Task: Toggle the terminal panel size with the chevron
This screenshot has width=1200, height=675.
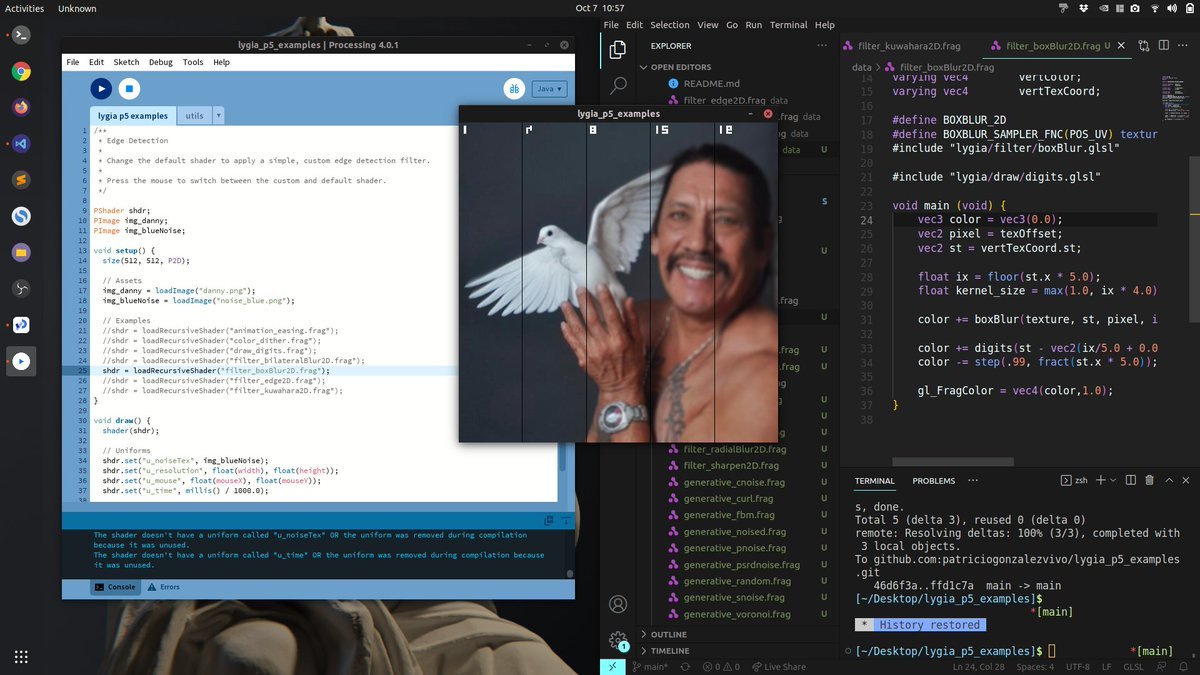Action: click(1167, 481)
